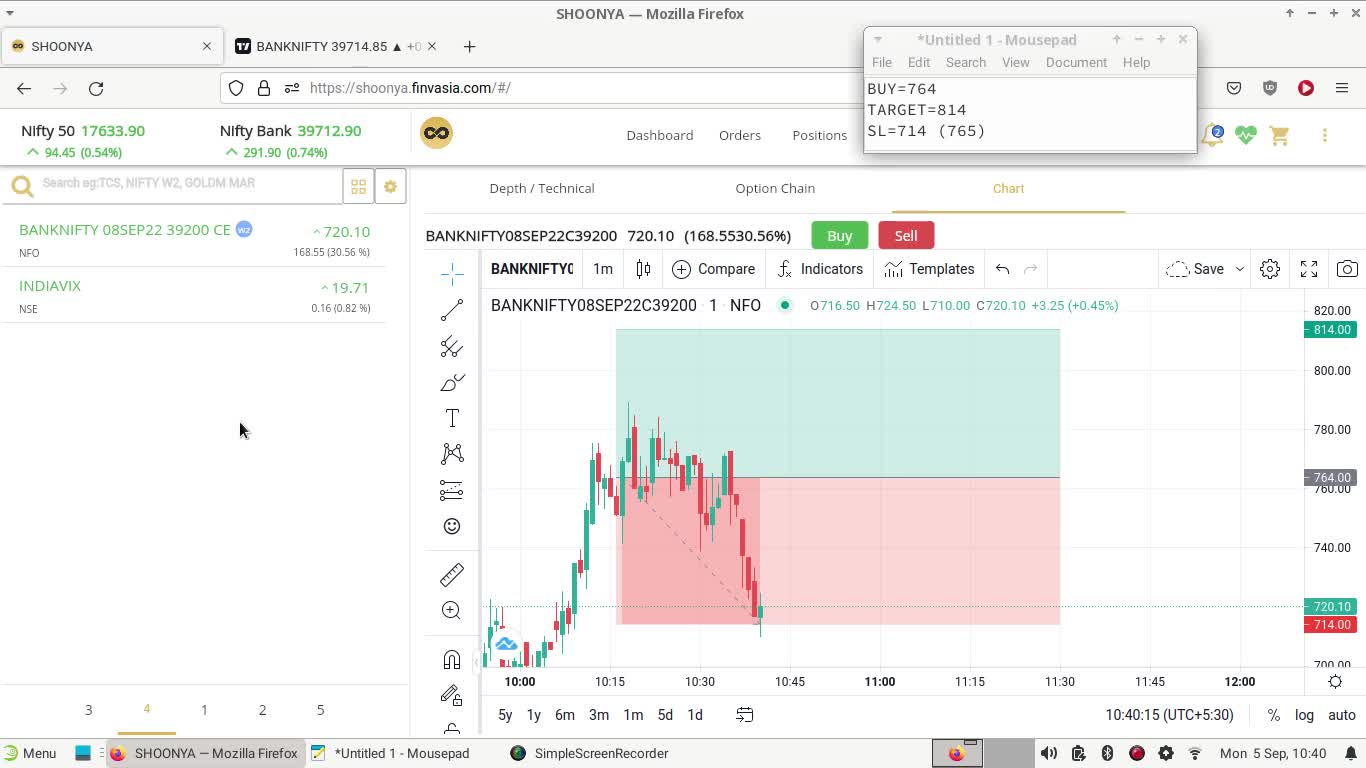Open the chart symbol search BANKNIFTY
This screenshot has height=768, width=1366.
tap(532, 269)
